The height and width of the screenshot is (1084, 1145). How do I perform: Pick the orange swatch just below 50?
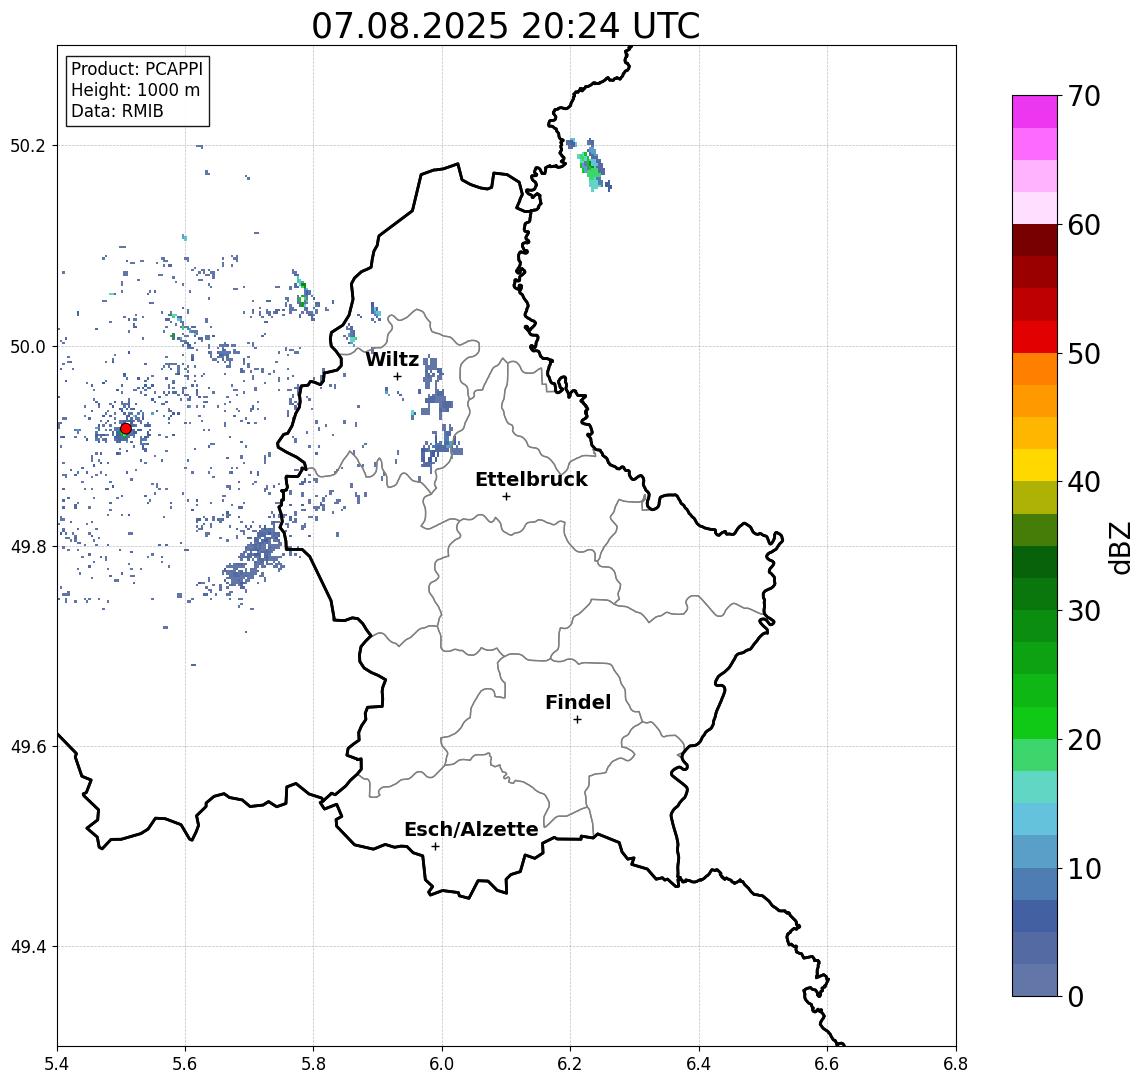tap(1035, 369)
